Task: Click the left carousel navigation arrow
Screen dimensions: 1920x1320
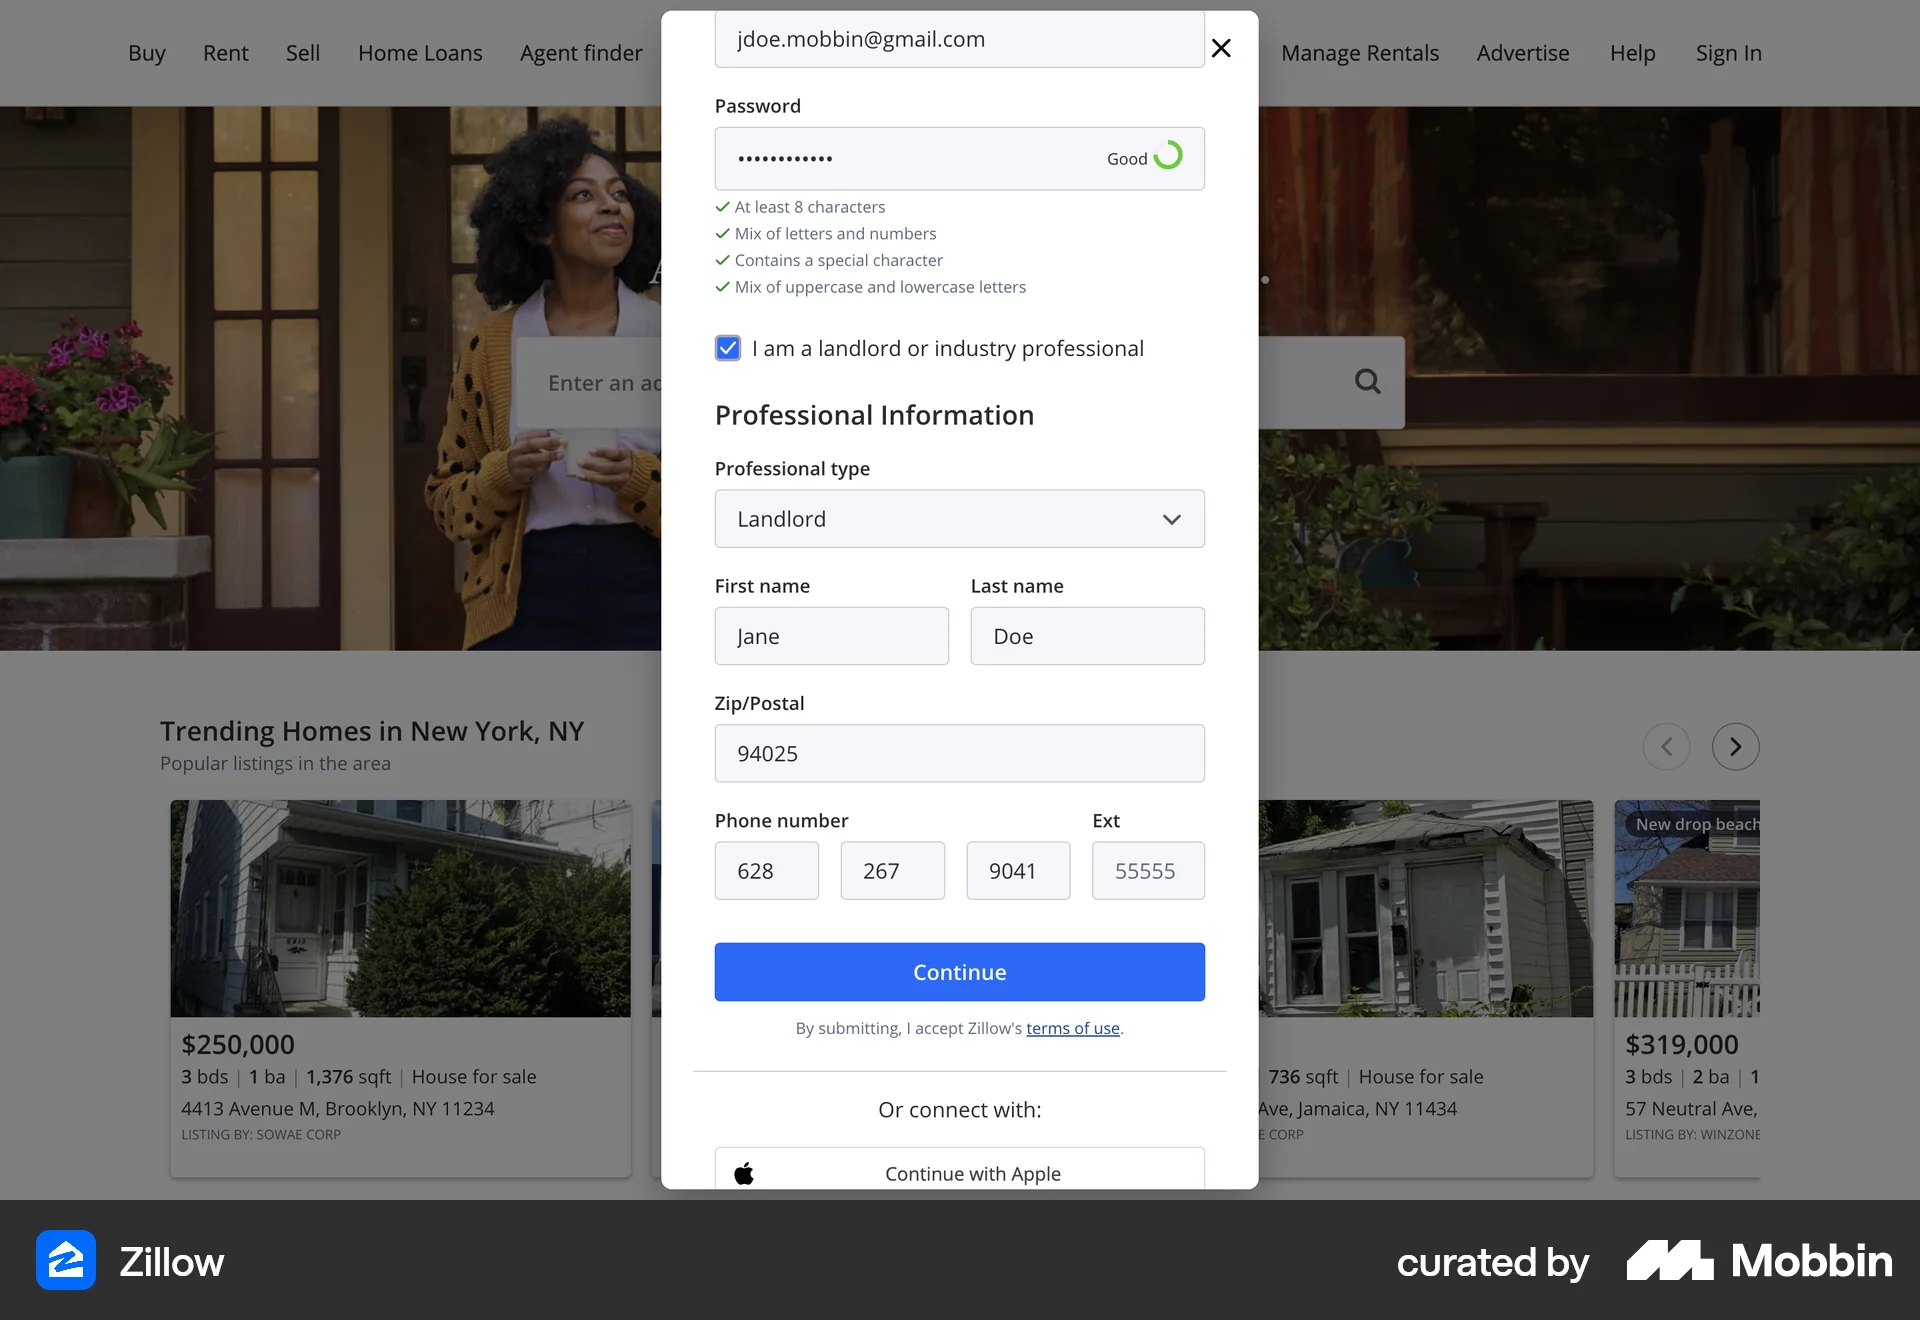Action: [x=1666, y=746]
